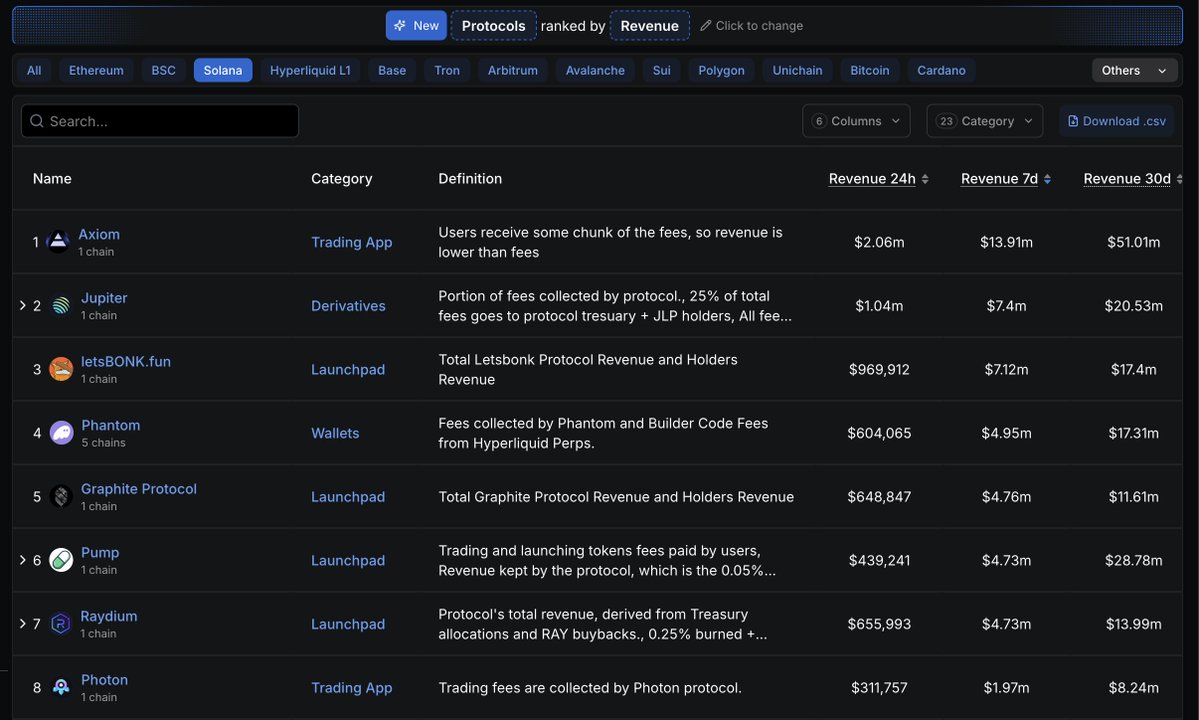Select the Tron chain tab
The width and height of the screenshot is (1199, 720).
pos(447,70)
